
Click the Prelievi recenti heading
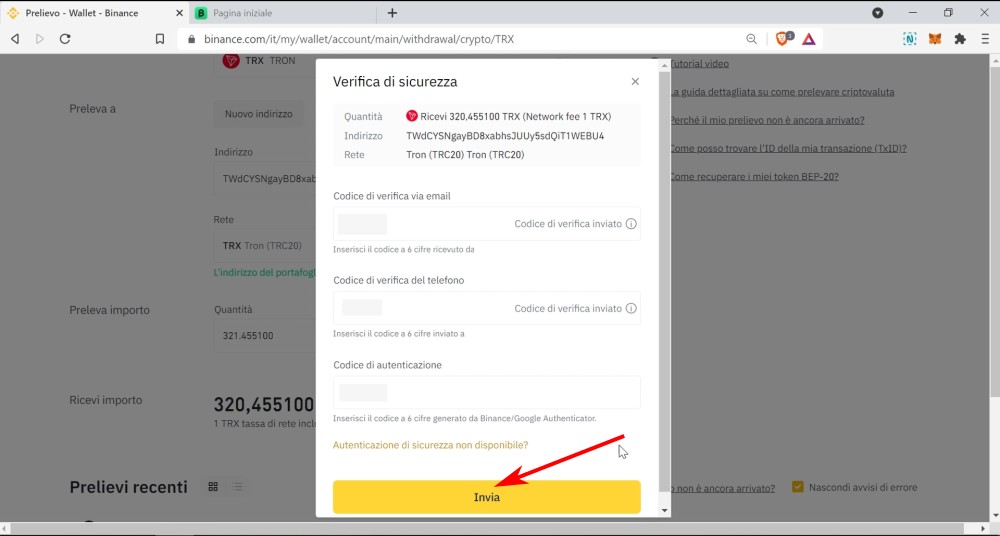[129, 487]
